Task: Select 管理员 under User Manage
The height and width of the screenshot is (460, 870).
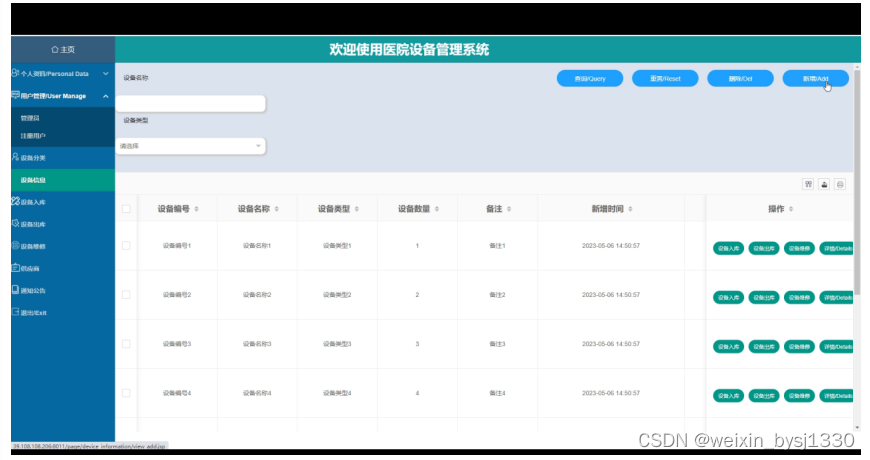Action: (30, 118)
